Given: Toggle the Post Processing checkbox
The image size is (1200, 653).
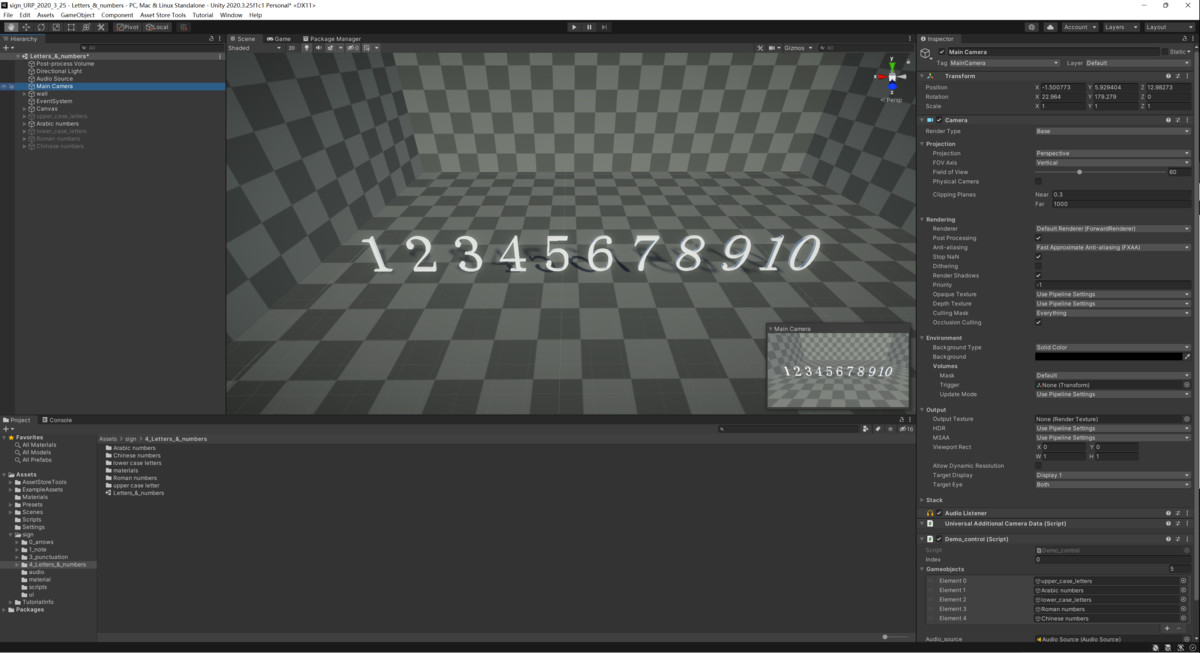Looking at the screenshot, I should [1038, 238].
